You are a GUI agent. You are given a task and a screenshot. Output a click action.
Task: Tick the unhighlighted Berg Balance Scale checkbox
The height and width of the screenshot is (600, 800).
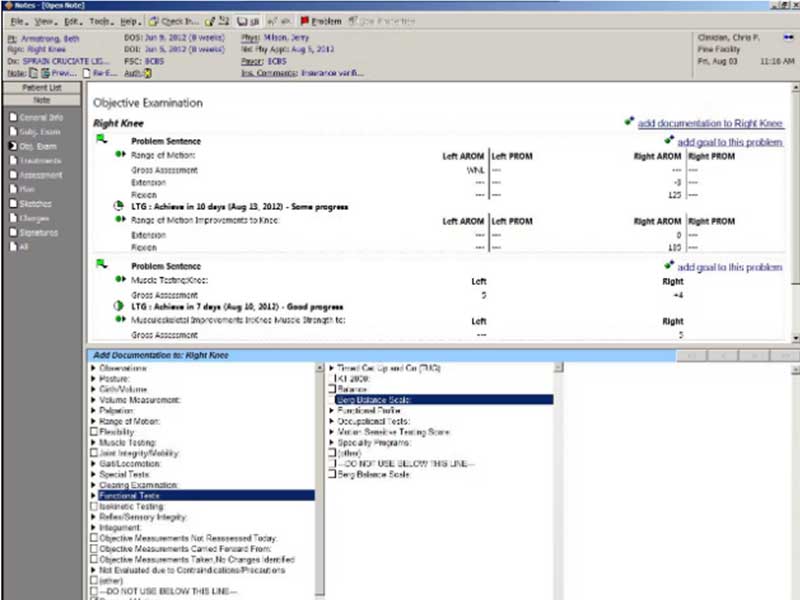(x=332, y=474)
